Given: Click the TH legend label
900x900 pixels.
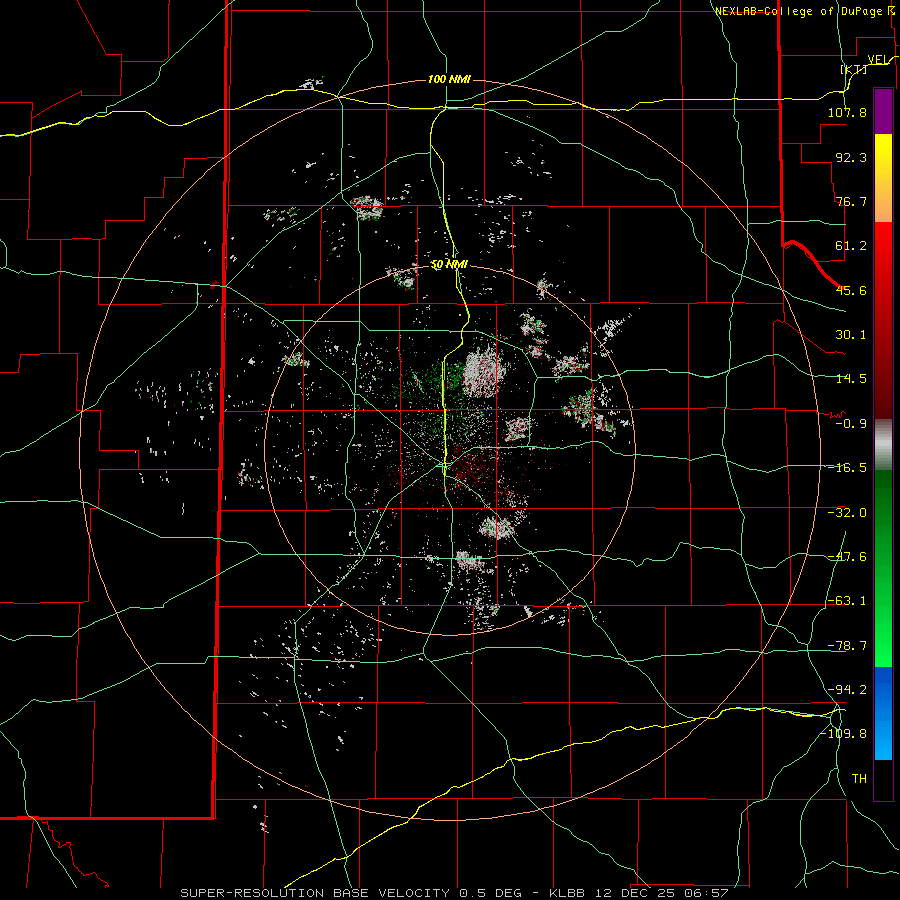Looking at the screenshot, I should pos(859,779).
